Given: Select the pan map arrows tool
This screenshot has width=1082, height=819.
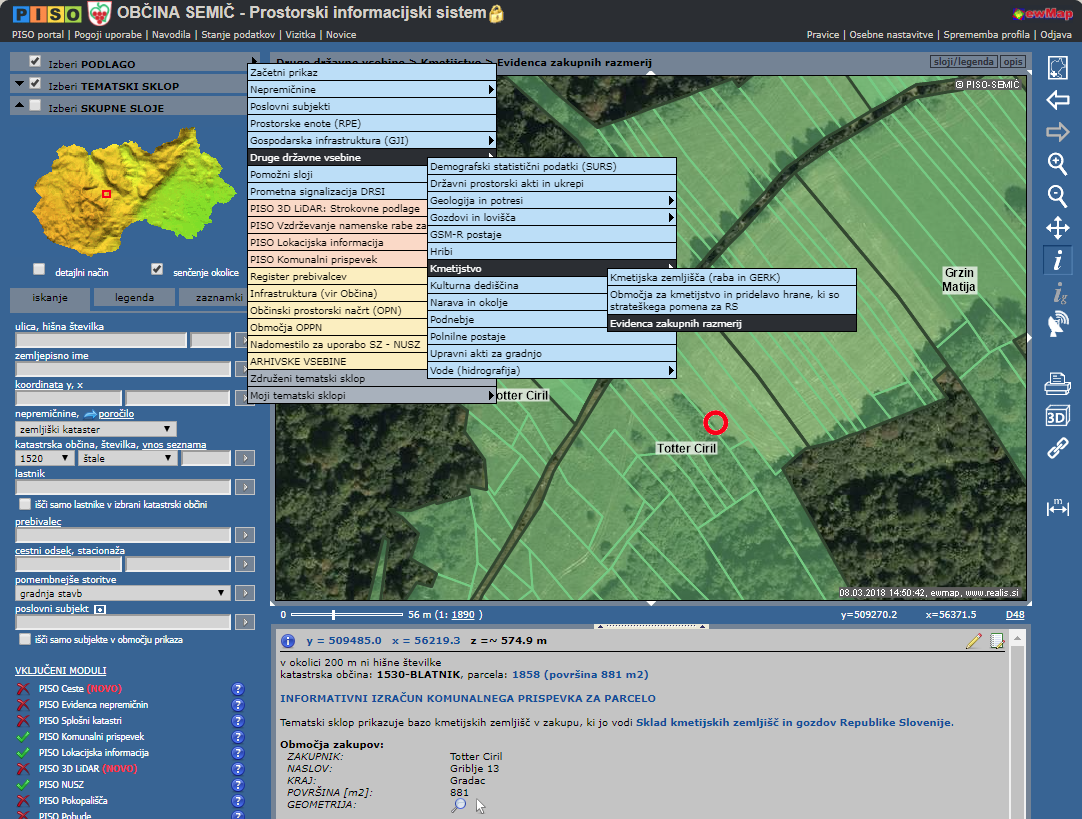Looking at the screenshot, I should click(1057, 228).
